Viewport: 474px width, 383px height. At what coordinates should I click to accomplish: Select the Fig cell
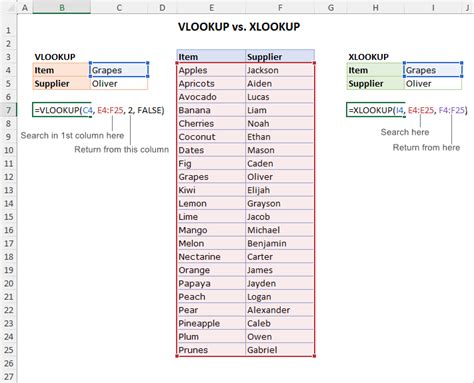[x=211, y=163]
